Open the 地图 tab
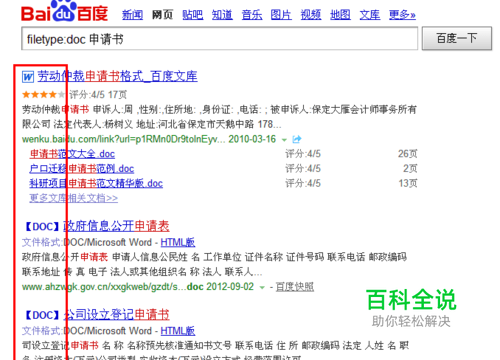 (x=340, y=15)
